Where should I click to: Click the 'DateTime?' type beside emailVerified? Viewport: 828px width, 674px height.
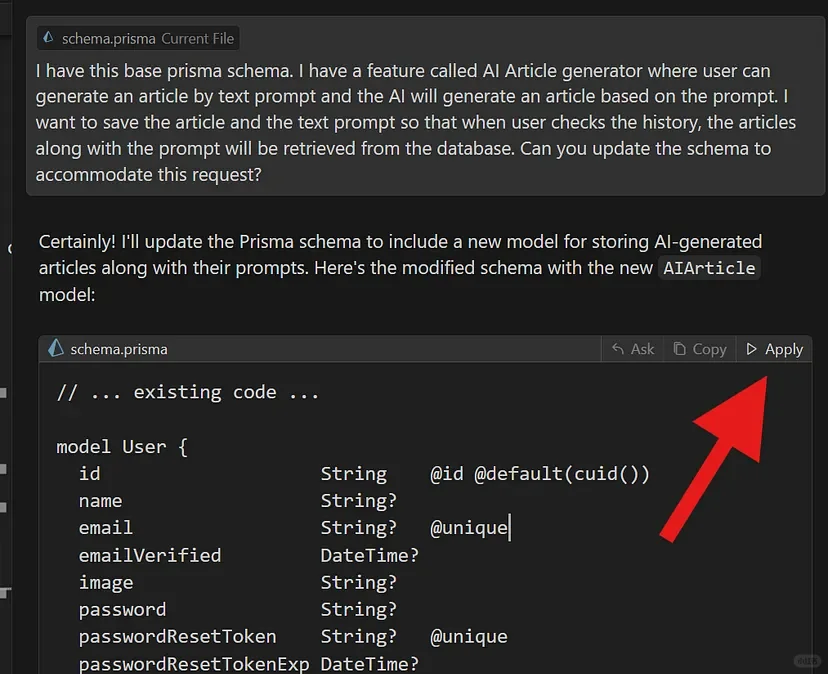tap(369, 555)
